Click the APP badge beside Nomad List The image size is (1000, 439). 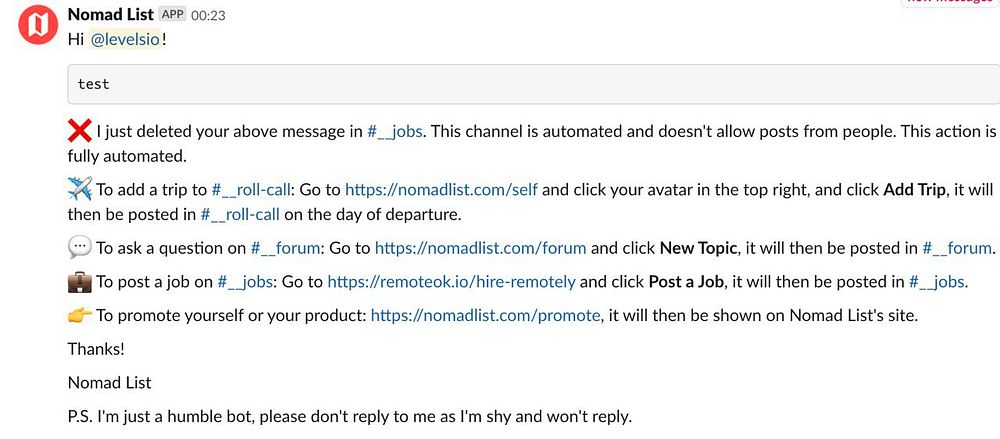click(x=172, y=15)
